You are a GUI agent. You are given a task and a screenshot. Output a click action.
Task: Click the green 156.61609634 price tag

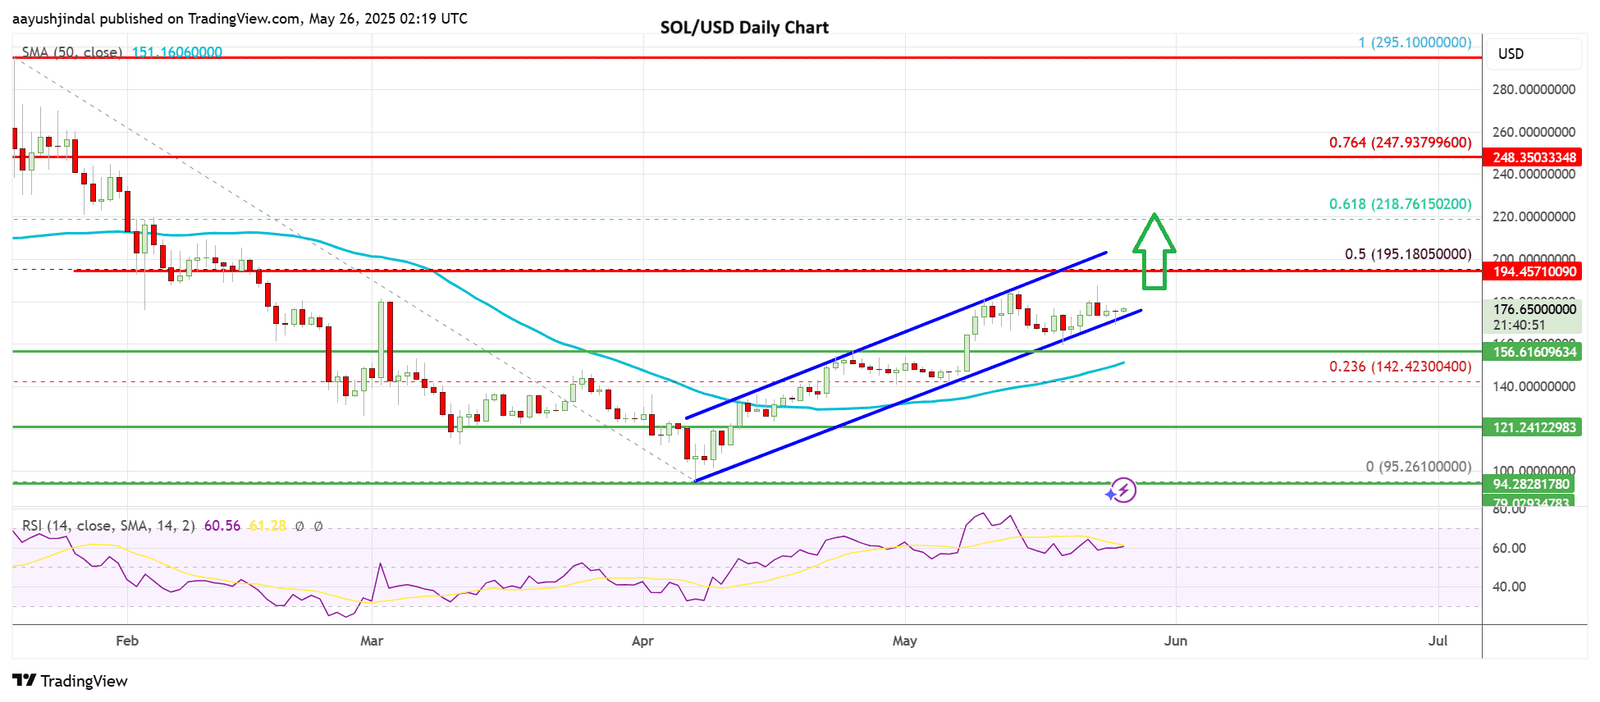click(1534, 352)
